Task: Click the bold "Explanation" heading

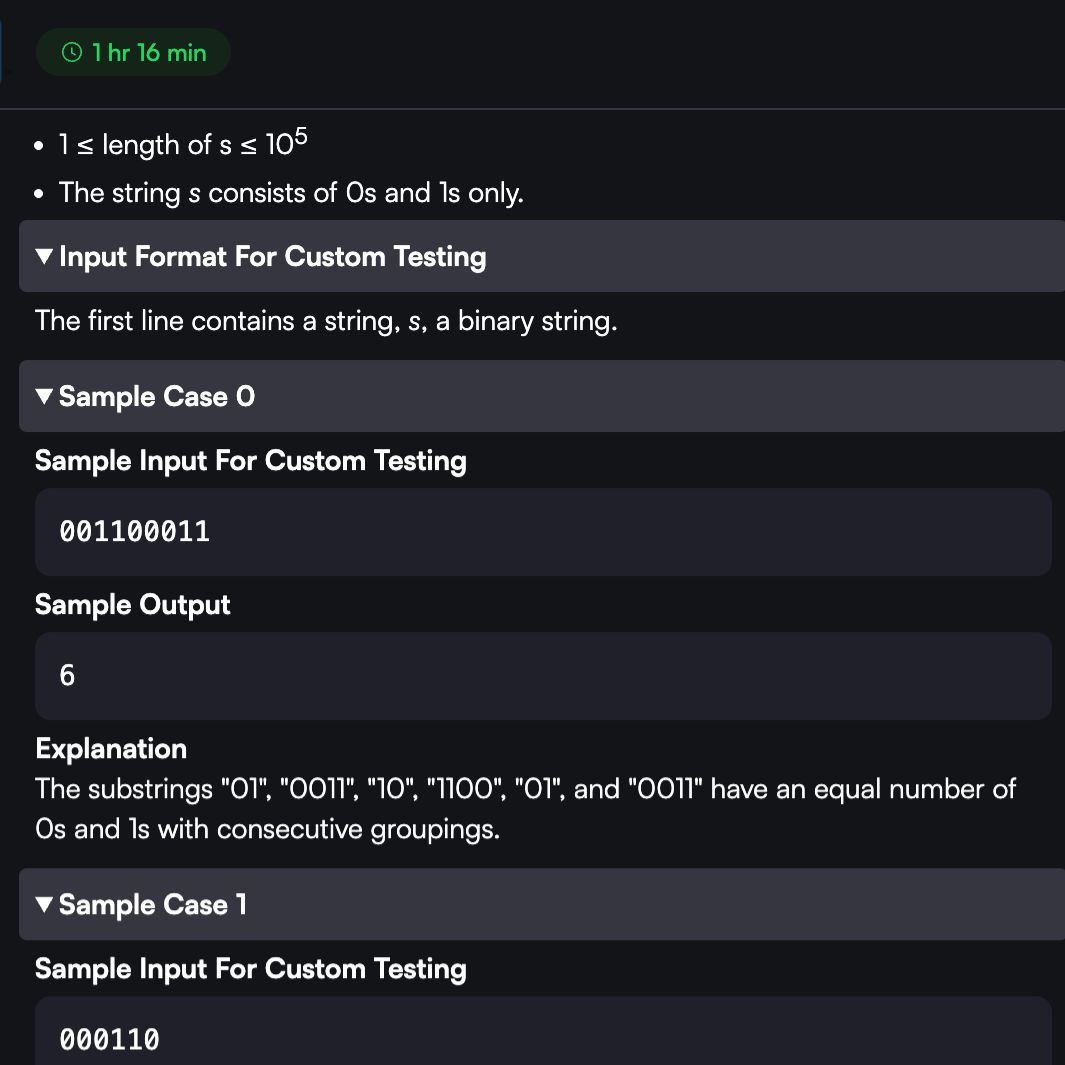Action: [x=111, y=749]
